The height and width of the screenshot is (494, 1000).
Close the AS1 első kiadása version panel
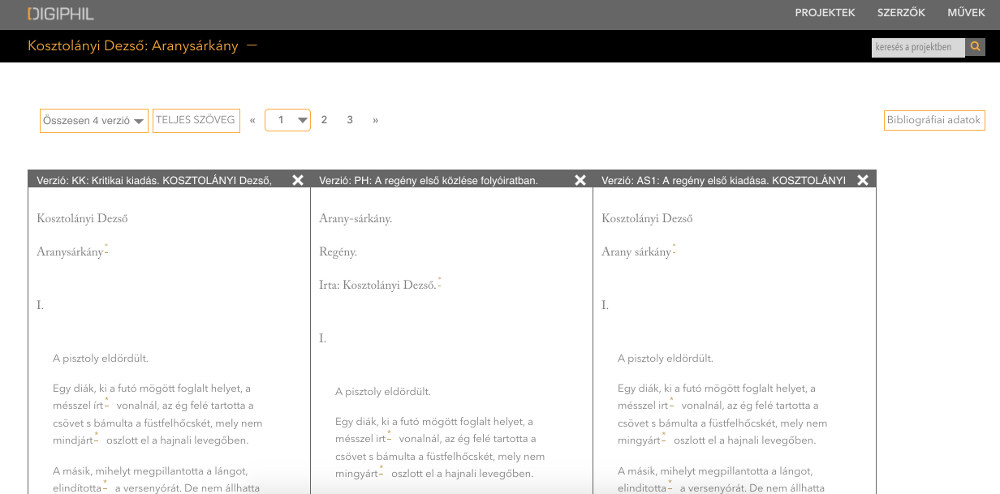tap(863, 180)
